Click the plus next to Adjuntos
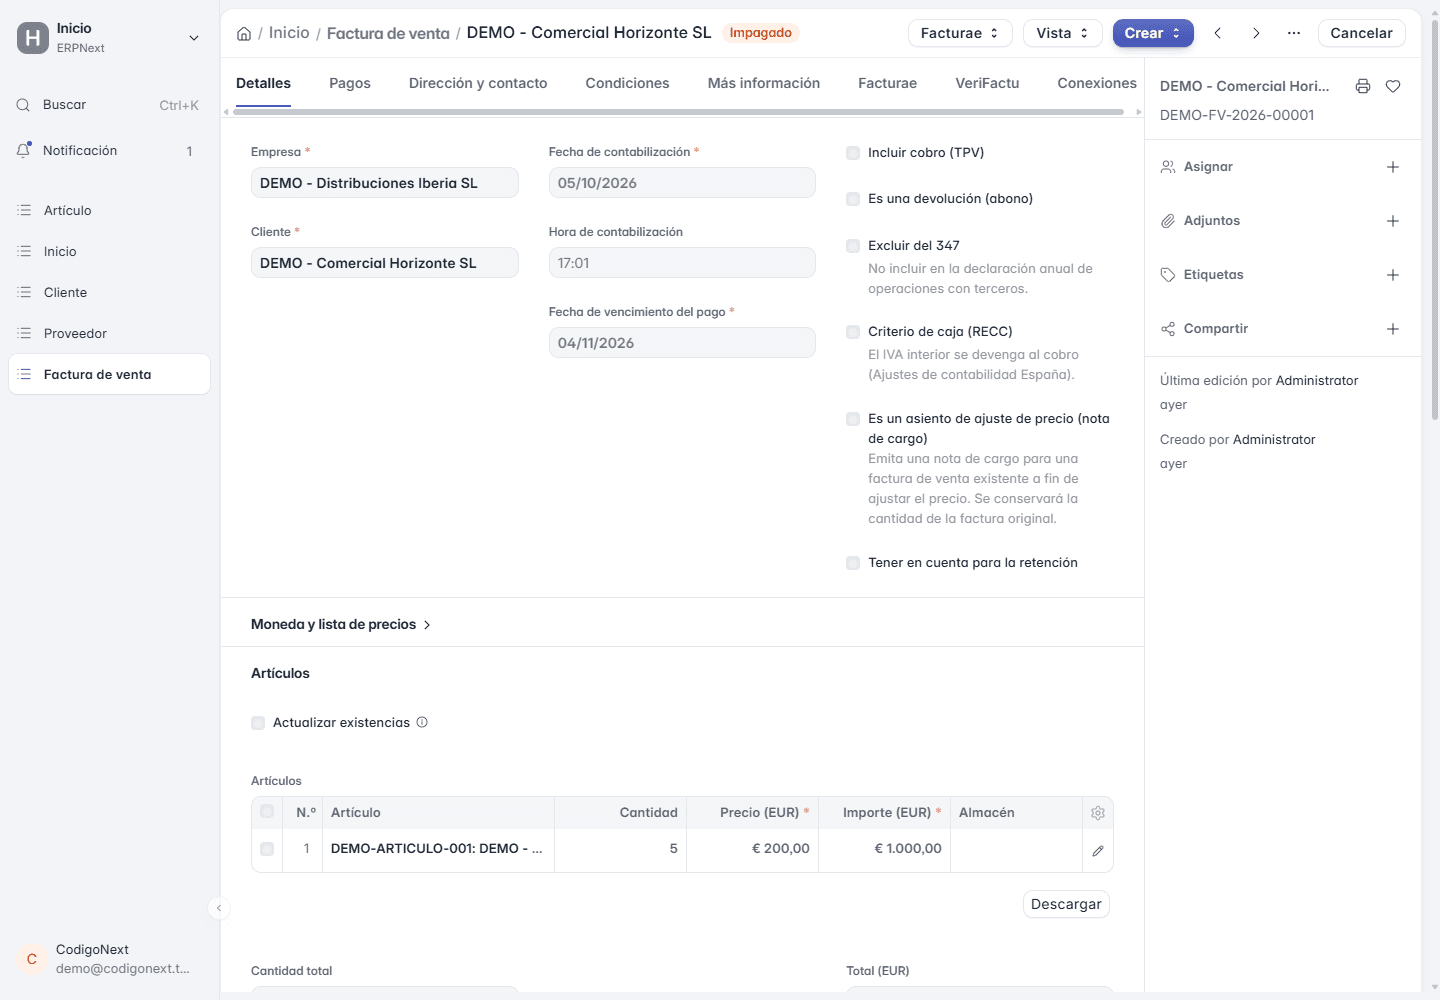 [x=1393, y=221]
